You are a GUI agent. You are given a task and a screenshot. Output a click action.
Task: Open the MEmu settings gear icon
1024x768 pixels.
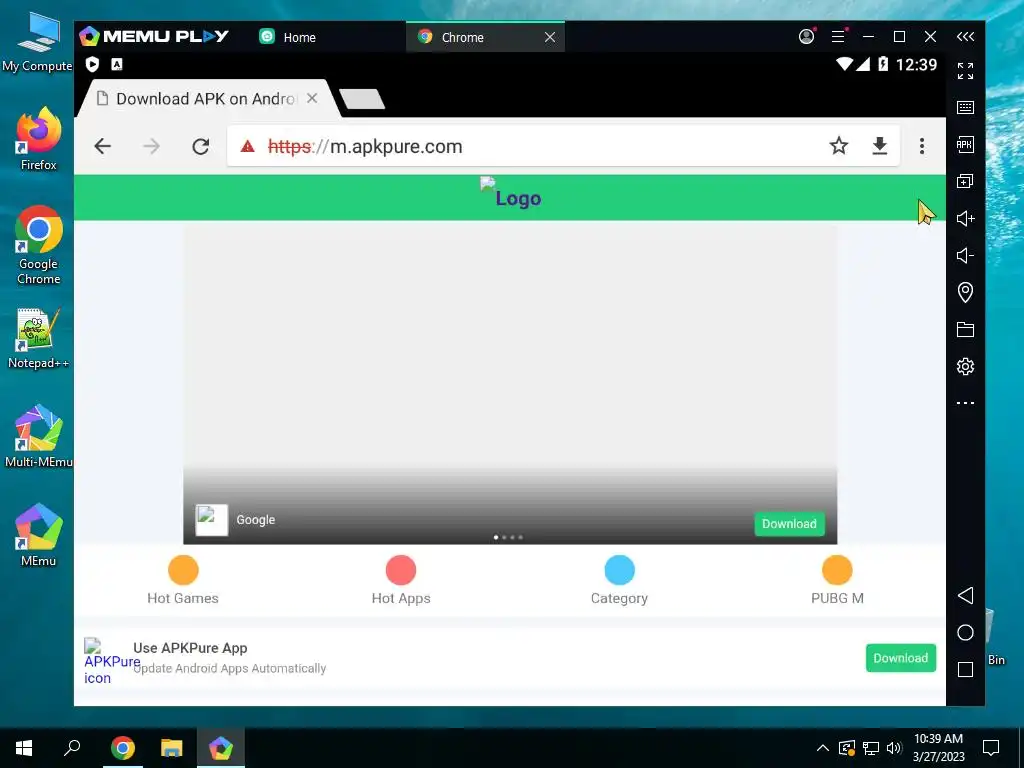pos(965,366)
